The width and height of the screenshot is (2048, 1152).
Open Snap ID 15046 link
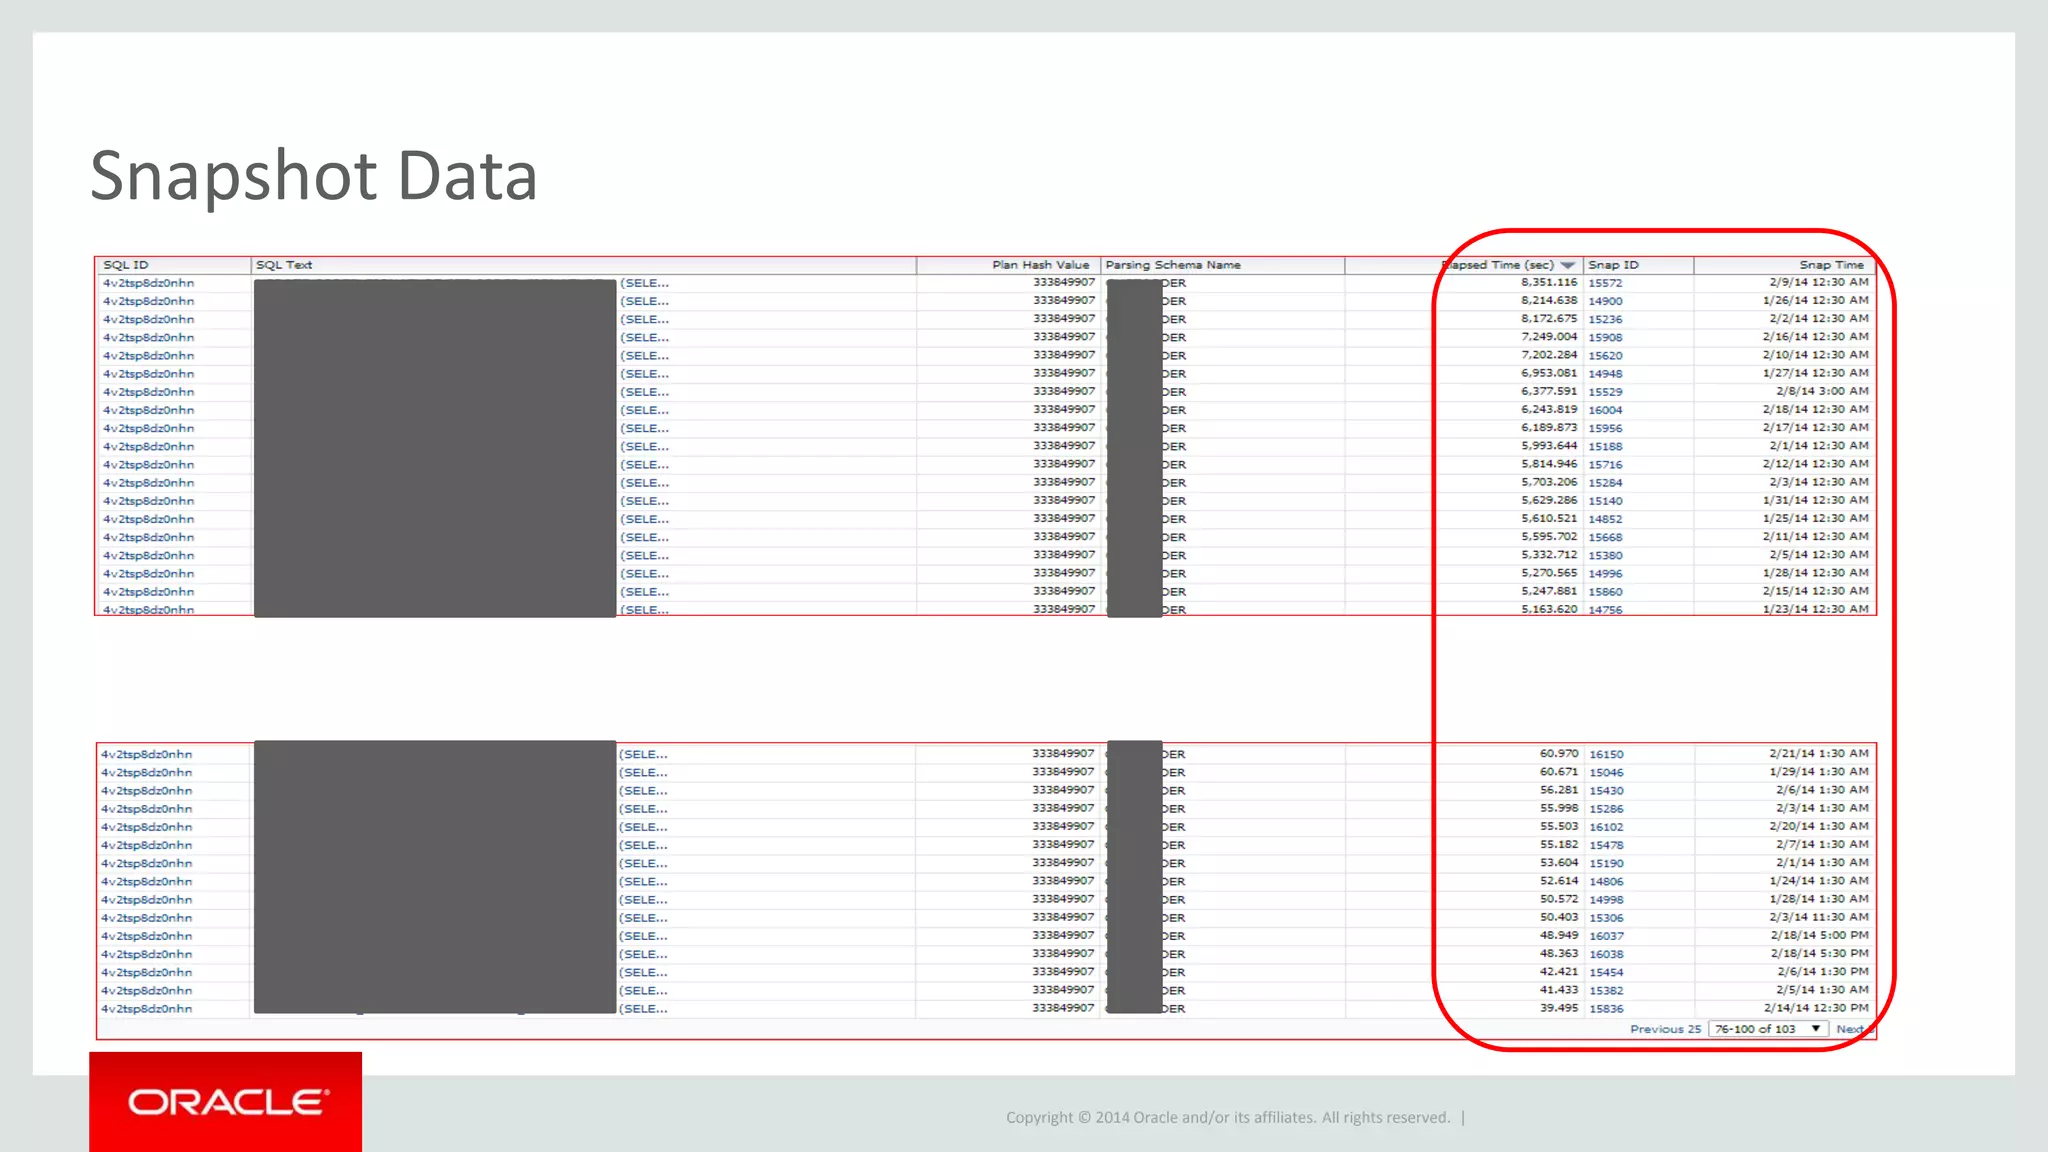1606,773
